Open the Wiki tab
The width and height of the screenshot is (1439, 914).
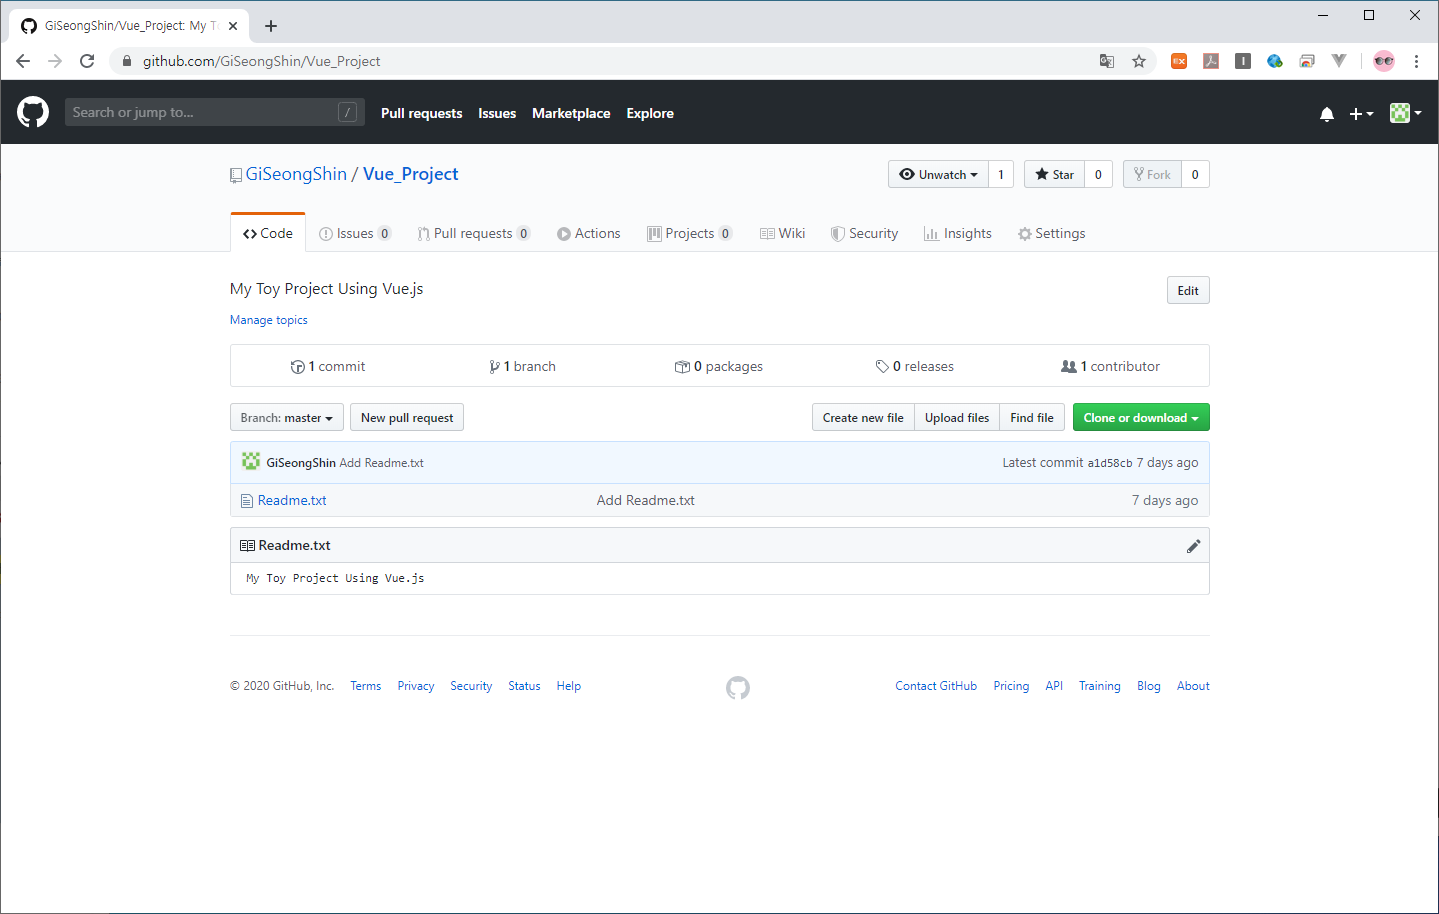point(783,233)
